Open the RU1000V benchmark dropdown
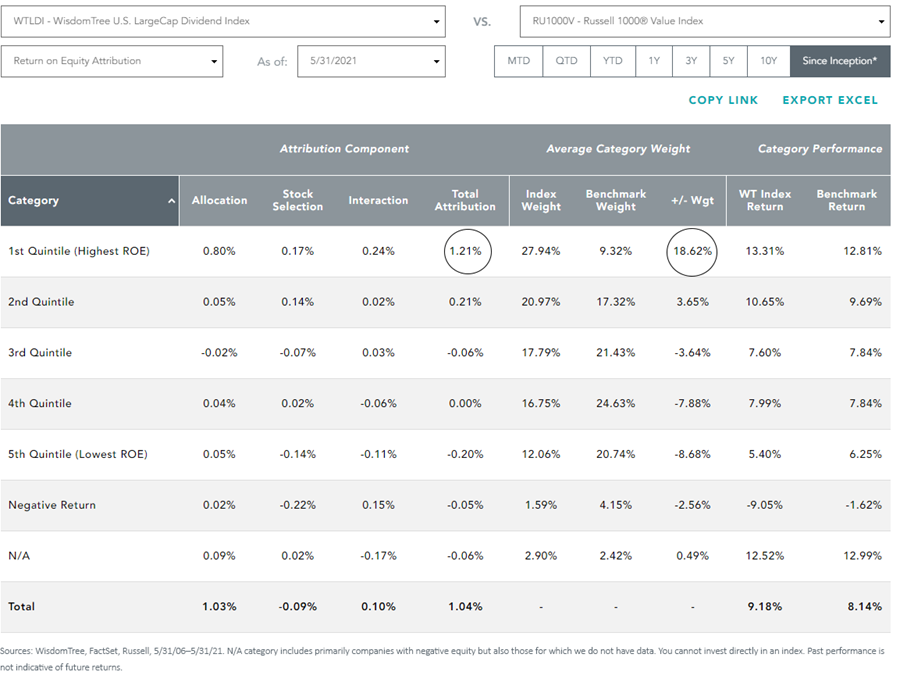This screenshot has width=900, height=679. pos(705,21)
